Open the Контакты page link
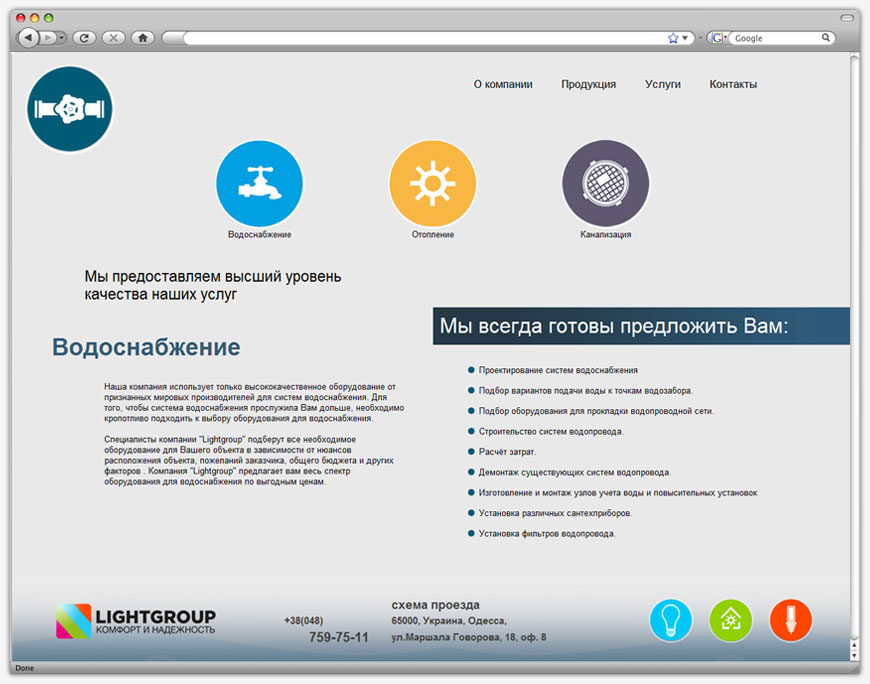This screenshot has width=870, height=684. point(733,85)
